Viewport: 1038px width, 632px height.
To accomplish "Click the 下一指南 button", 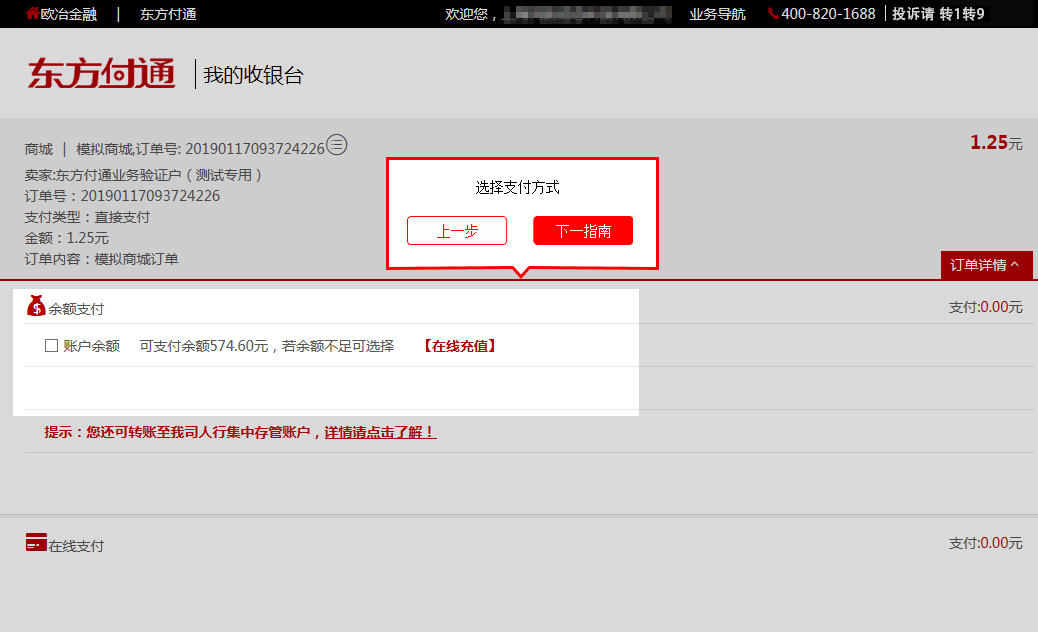I will (583, 230).
